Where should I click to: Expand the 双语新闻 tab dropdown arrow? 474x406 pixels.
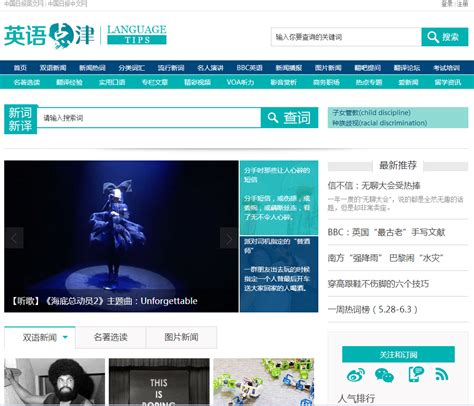point(65,337)
